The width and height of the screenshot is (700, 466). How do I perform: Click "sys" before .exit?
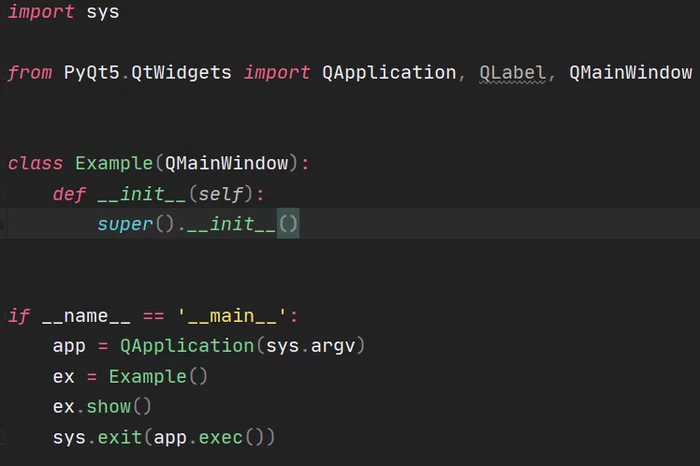click(69, 437)
